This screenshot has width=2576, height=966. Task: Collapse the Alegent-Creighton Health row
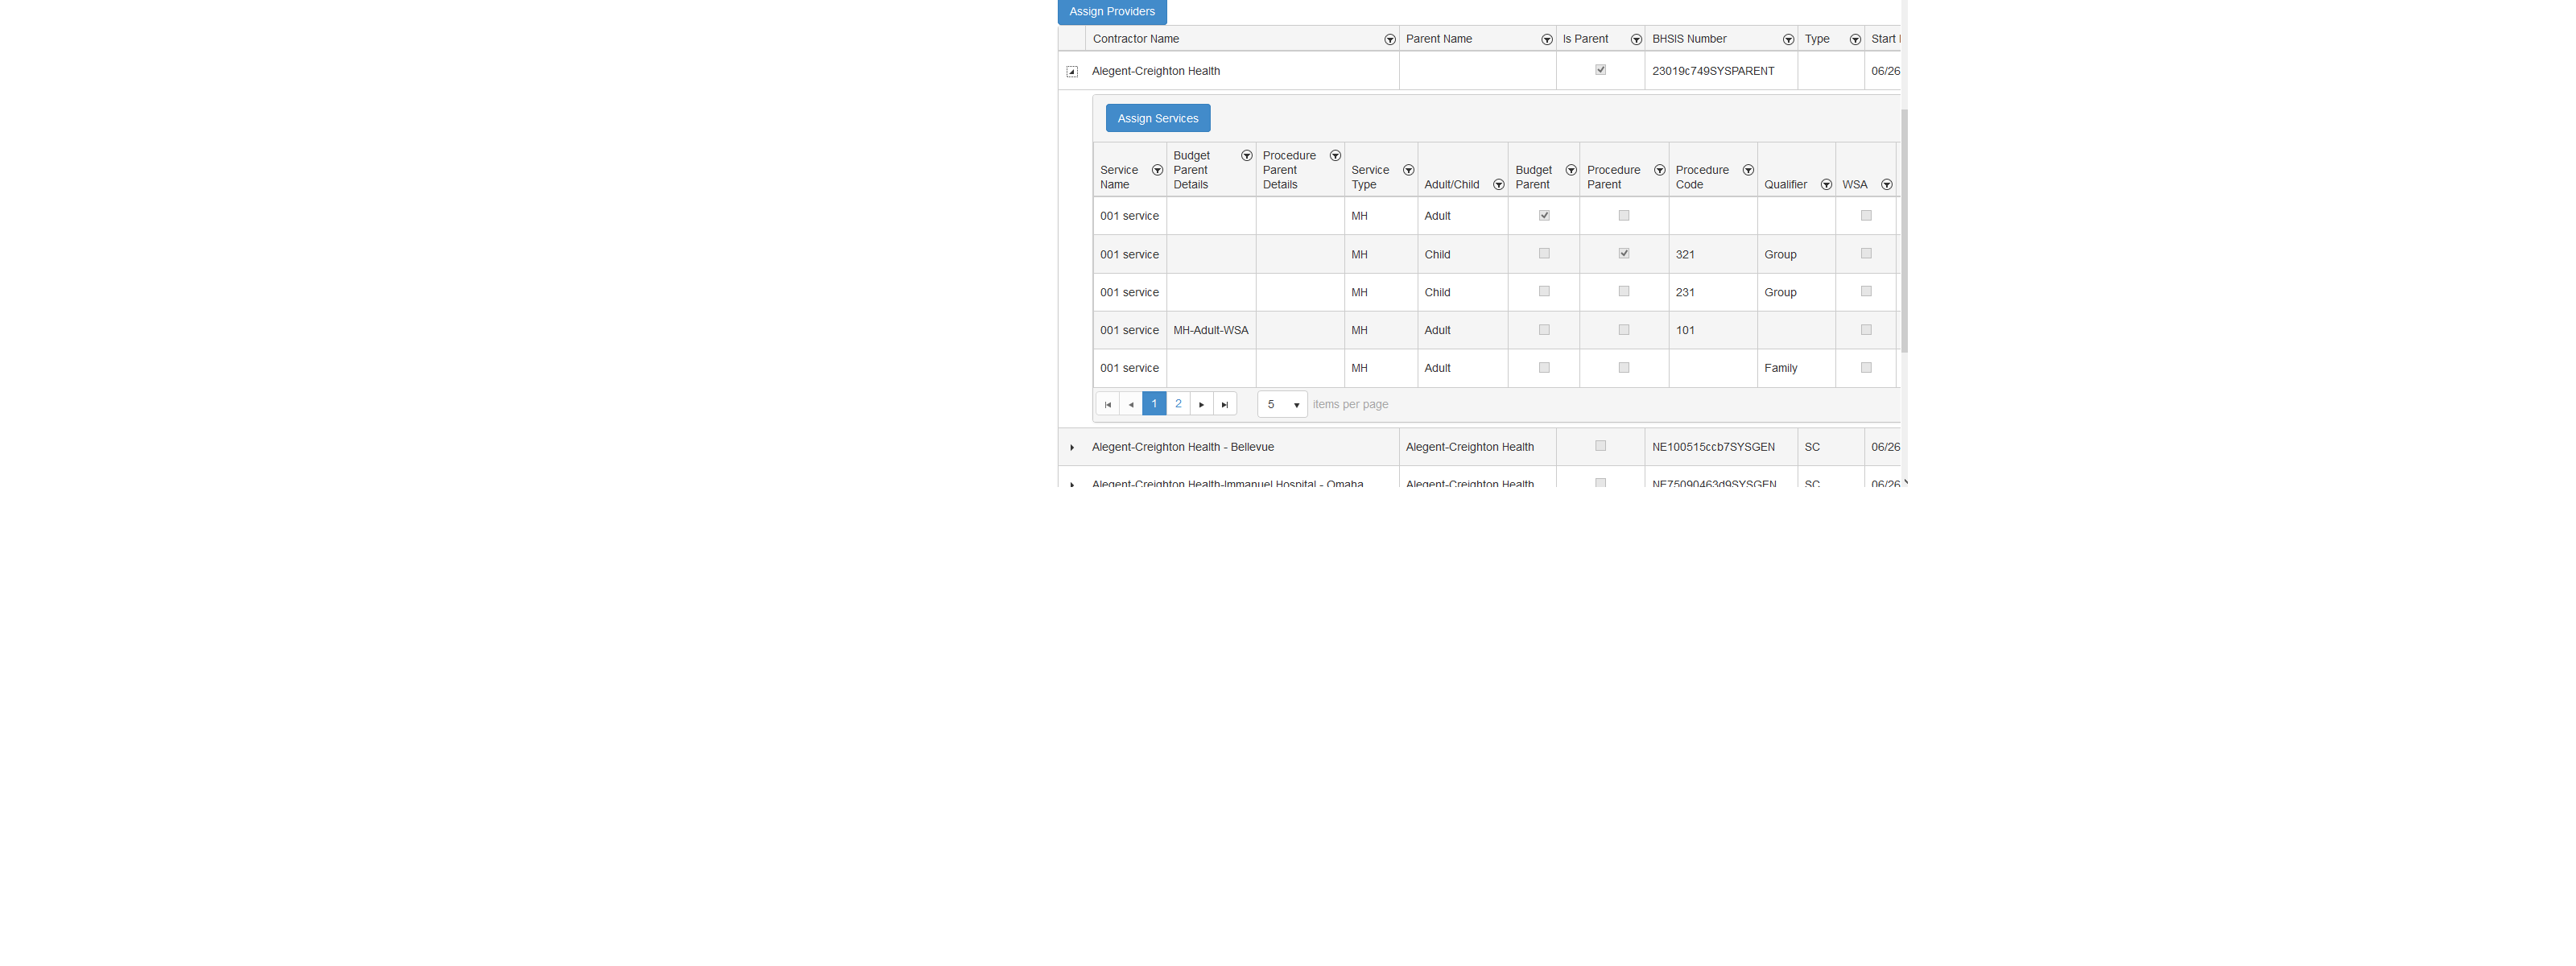point(1072,72)
